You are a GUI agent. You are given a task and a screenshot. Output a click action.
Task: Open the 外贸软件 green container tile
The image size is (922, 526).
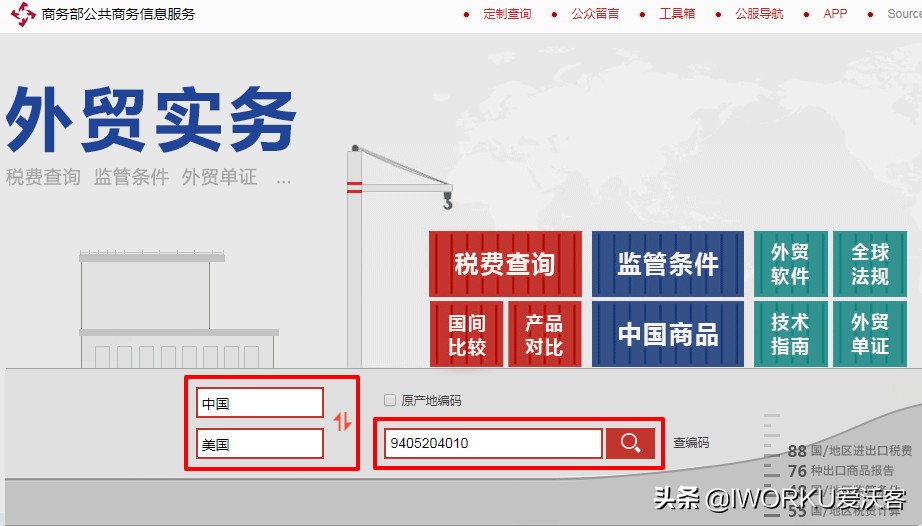coord(790,264)
